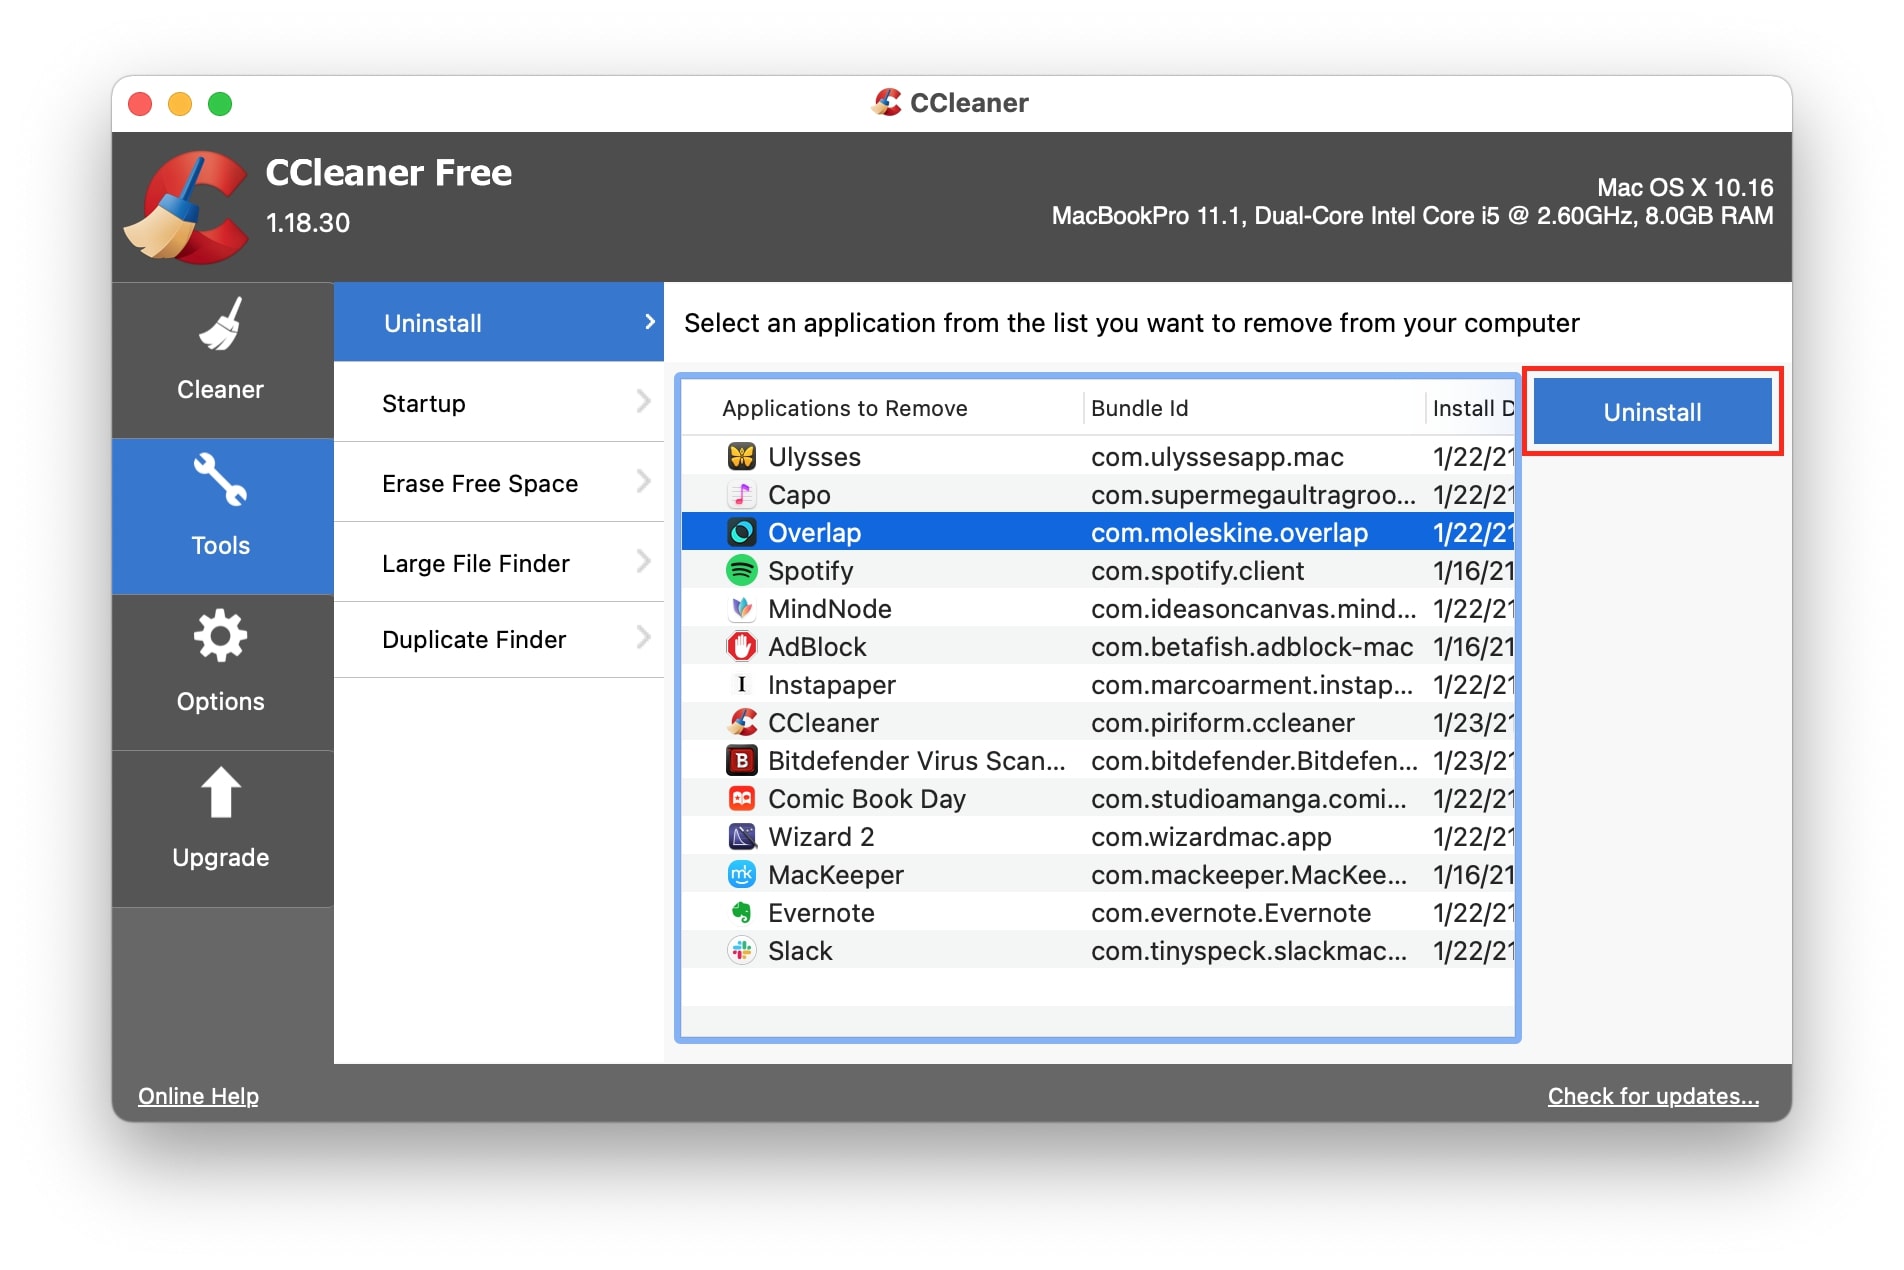1904x1270 pixels.
Task: Sort by Install Date column header
Action: click(x=1473, y=408)
